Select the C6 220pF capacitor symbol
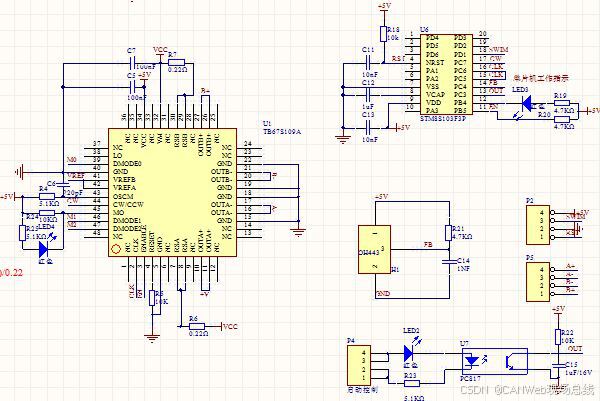Image resolution: width=600 pixels, height=401 pixels. [x=63, y=186]
